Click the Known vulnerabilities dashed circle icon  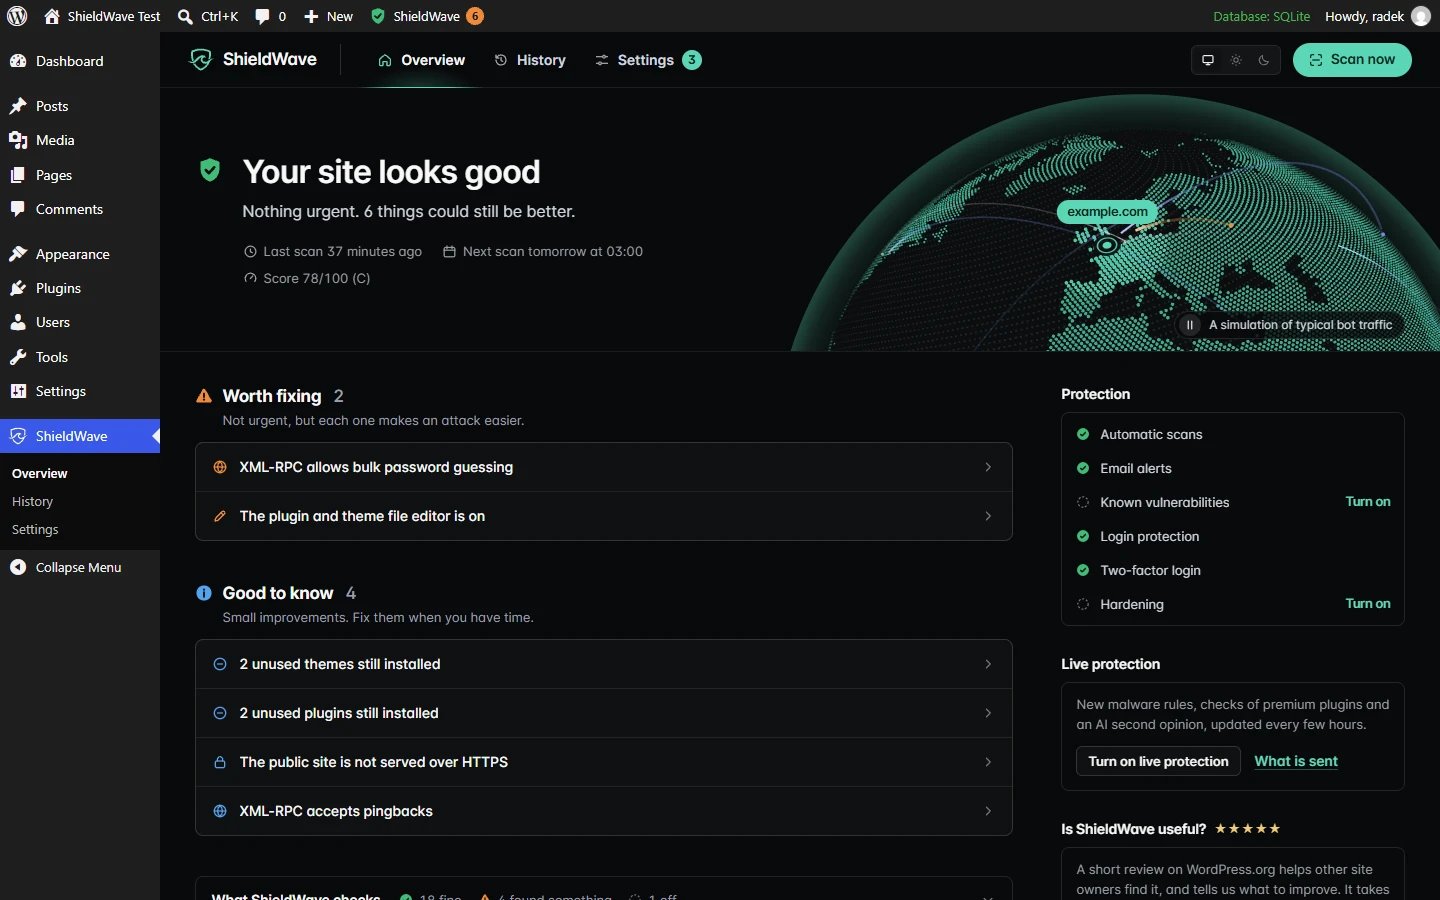coord(1083,502)
